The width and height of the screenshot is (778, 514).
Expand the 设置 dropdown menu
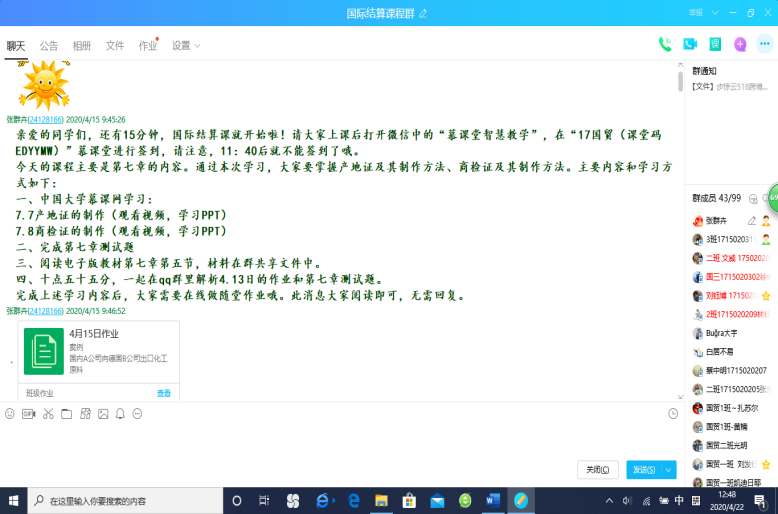[185, 46]
